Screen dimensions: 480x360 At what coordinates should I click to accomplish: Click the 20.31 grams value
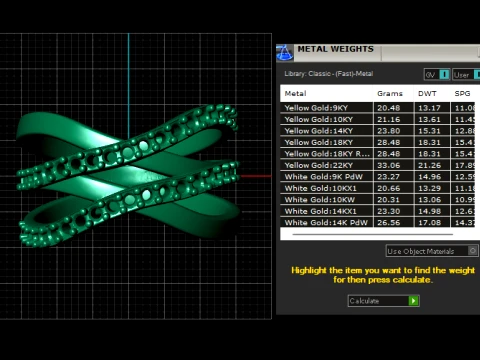tap(388, 200)
